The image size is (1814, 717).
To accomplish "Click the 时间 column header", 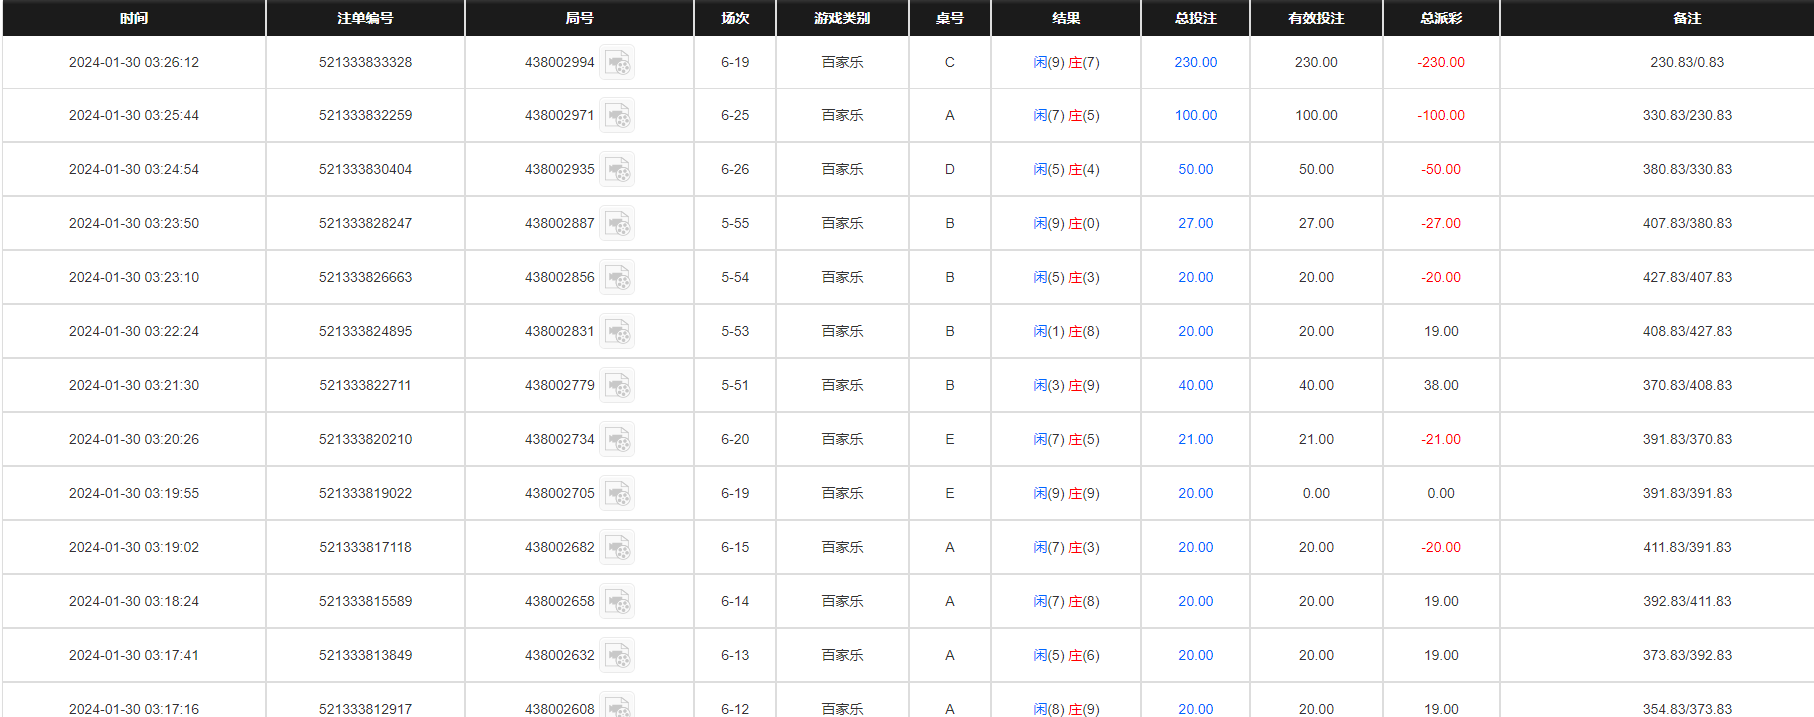I will point(134,18).
